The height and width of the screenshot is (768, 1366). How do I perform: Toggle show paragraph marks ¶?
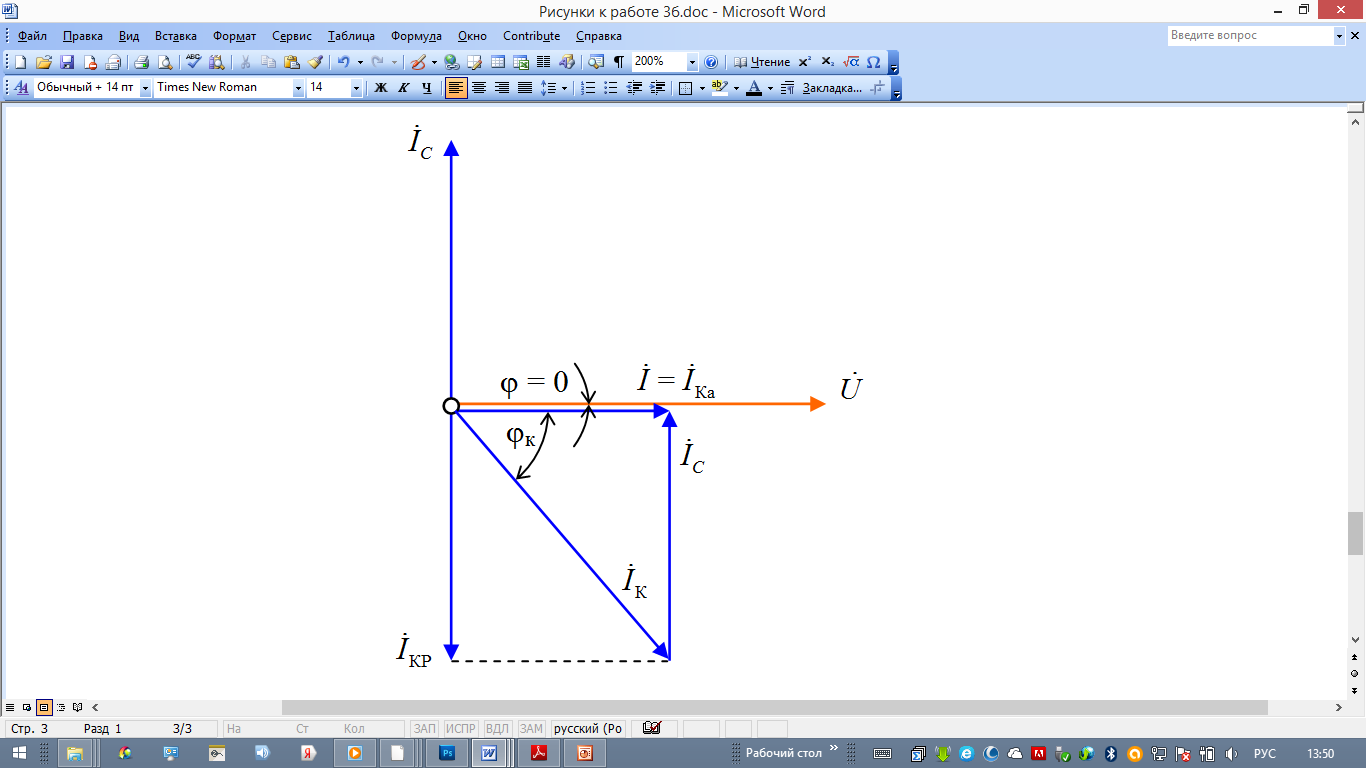pyautogui.click(x=619, y=62)
